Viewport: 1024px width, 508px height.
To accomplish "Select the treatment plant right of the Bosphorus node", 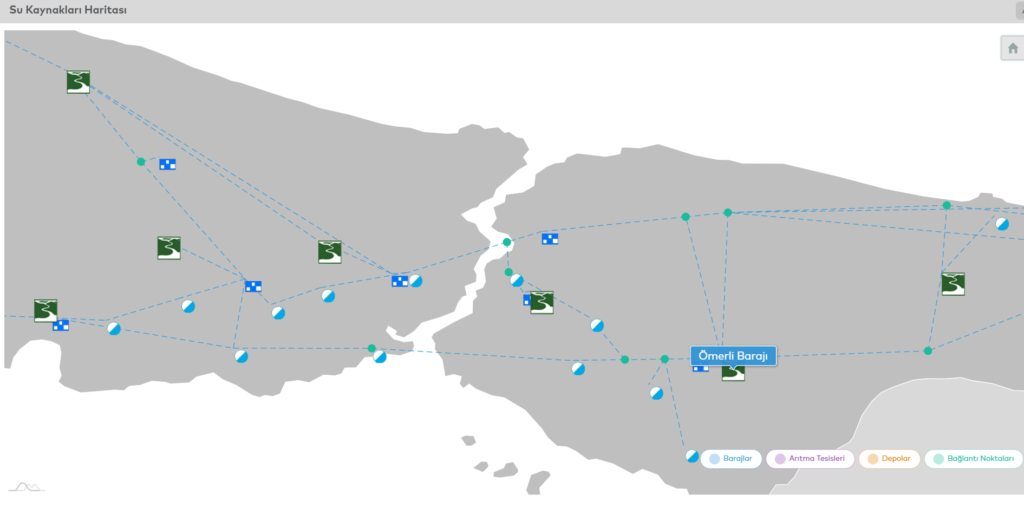I will tap(551, 239).
